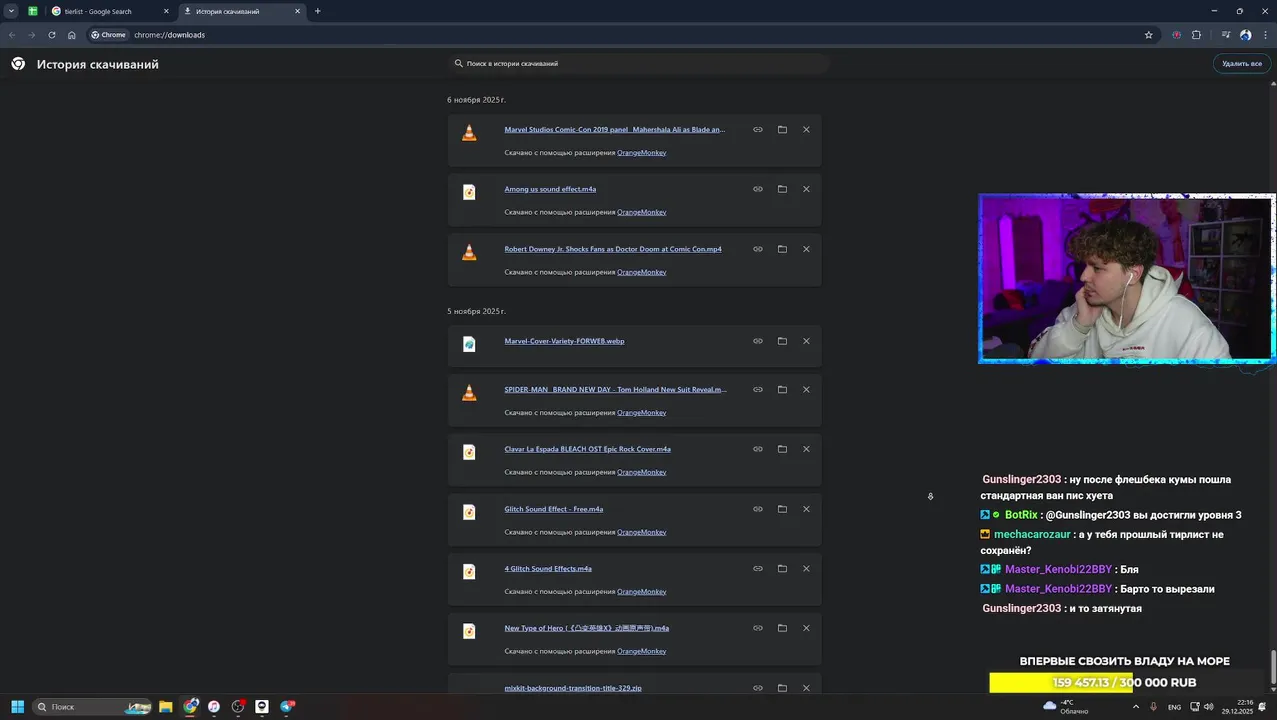Open the Chrome profile avatar
Viewport: 1277px width, 720px height.
pos(1246,35)
